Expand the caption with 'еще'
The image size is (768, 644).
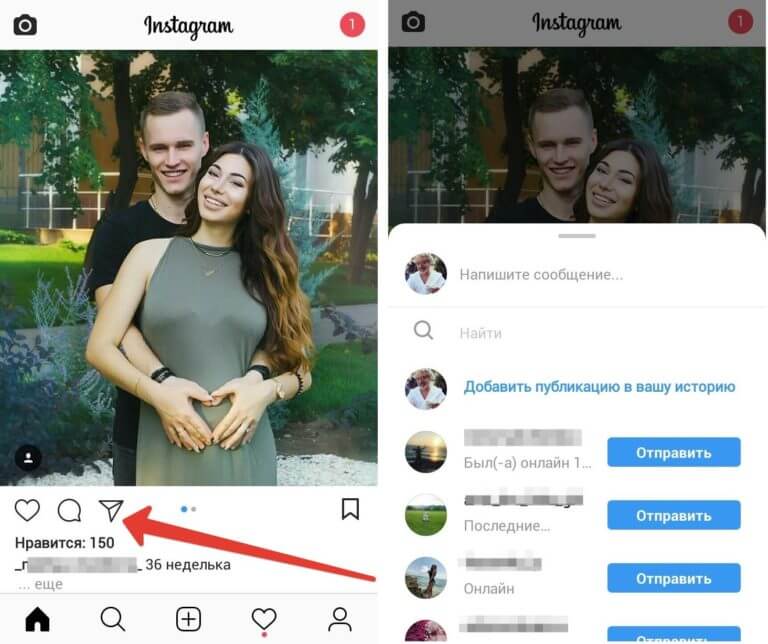click(48, 584)
